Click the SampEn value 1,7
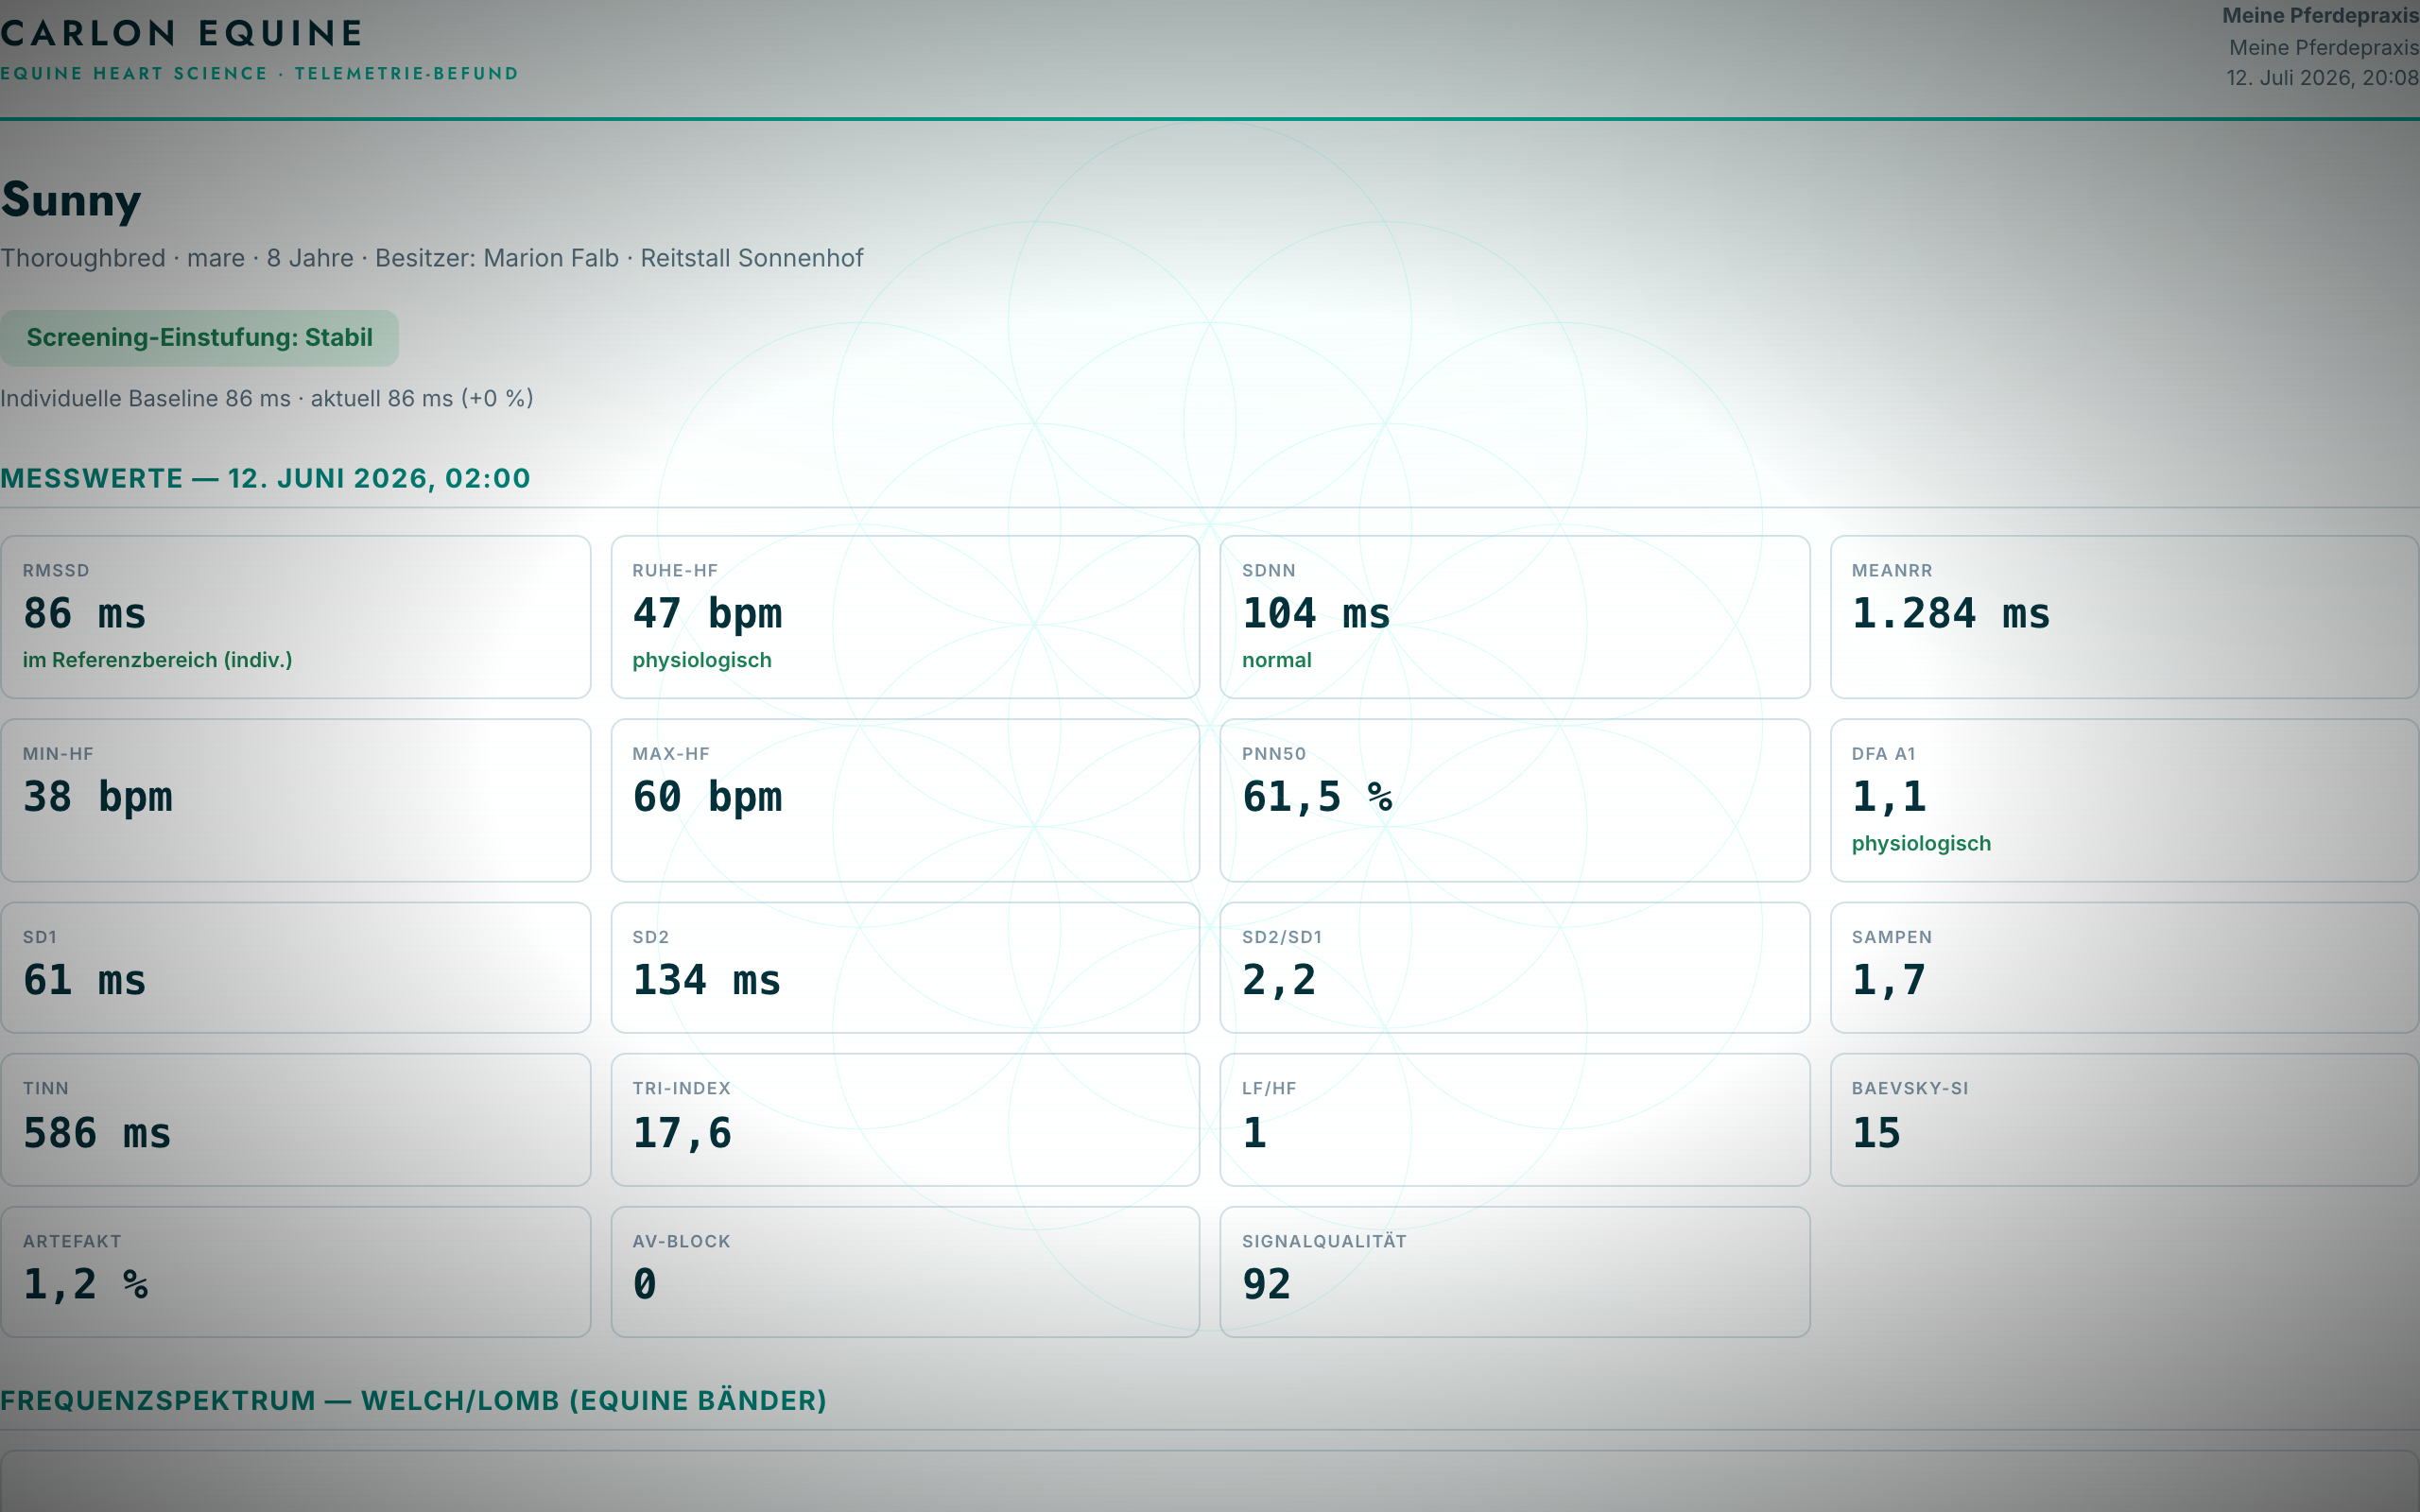The width and height of the screenshot is (2420, 1512). pos(1889,980)
